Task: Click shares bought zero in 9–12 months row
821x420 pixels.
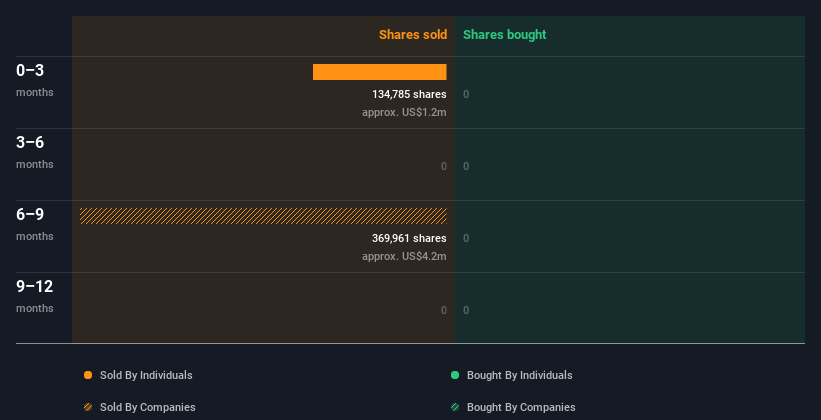Action: point(466,311)
